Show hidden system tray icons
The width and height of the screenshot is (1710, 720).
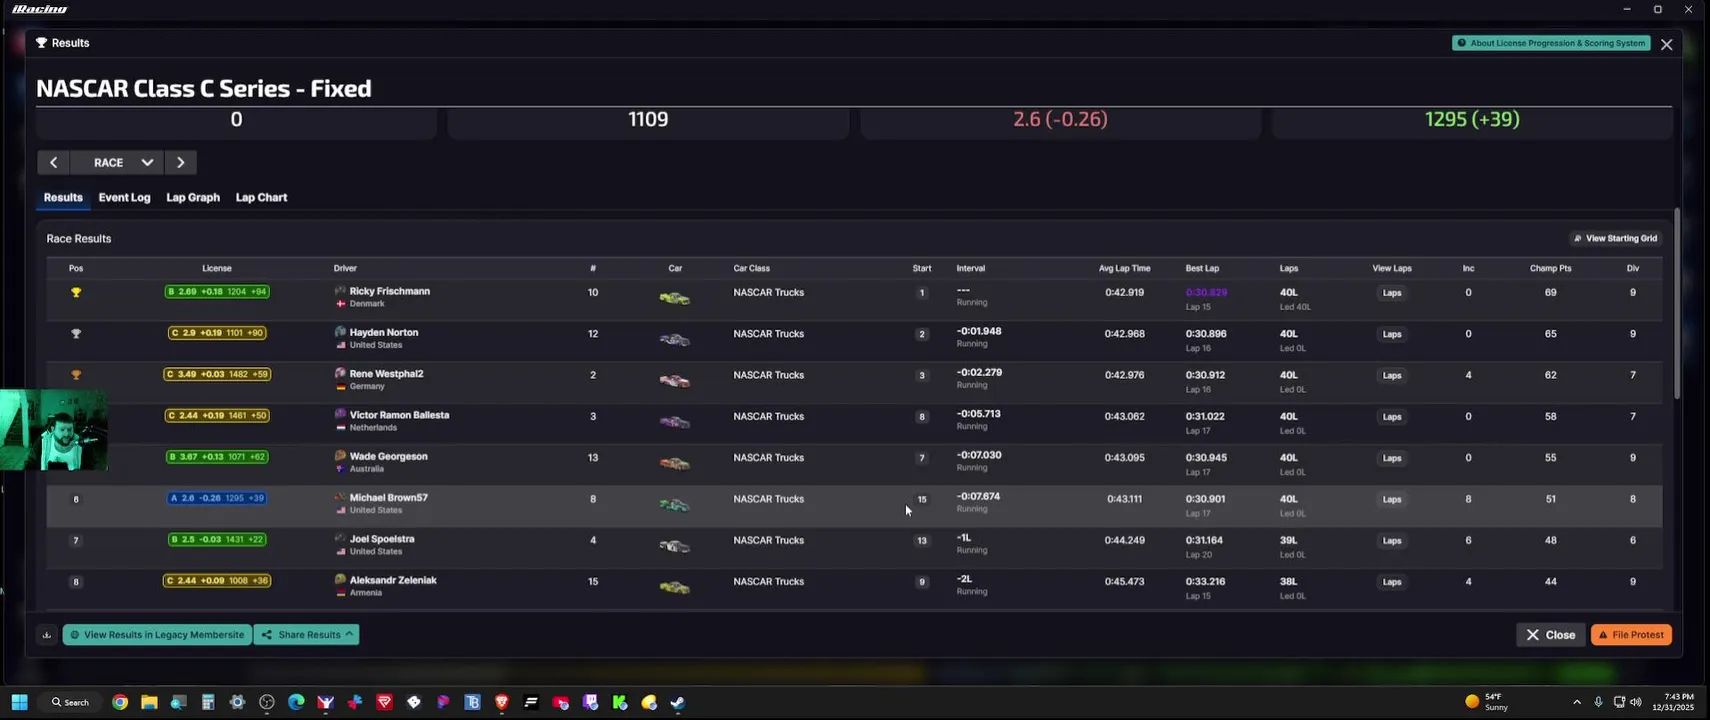coord(1577,702)
